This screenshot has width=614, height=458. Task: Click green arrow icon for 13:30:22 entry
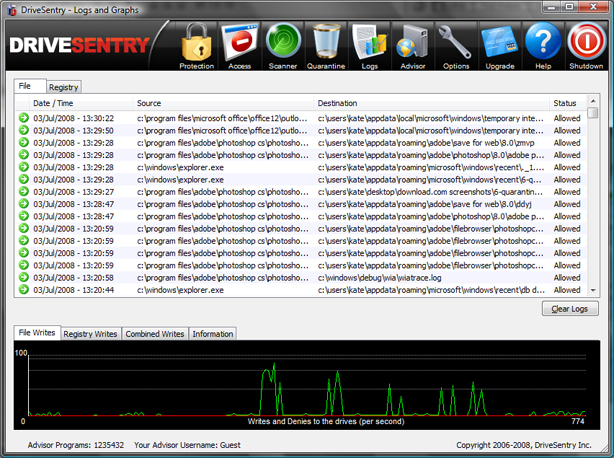click(24, 118)
